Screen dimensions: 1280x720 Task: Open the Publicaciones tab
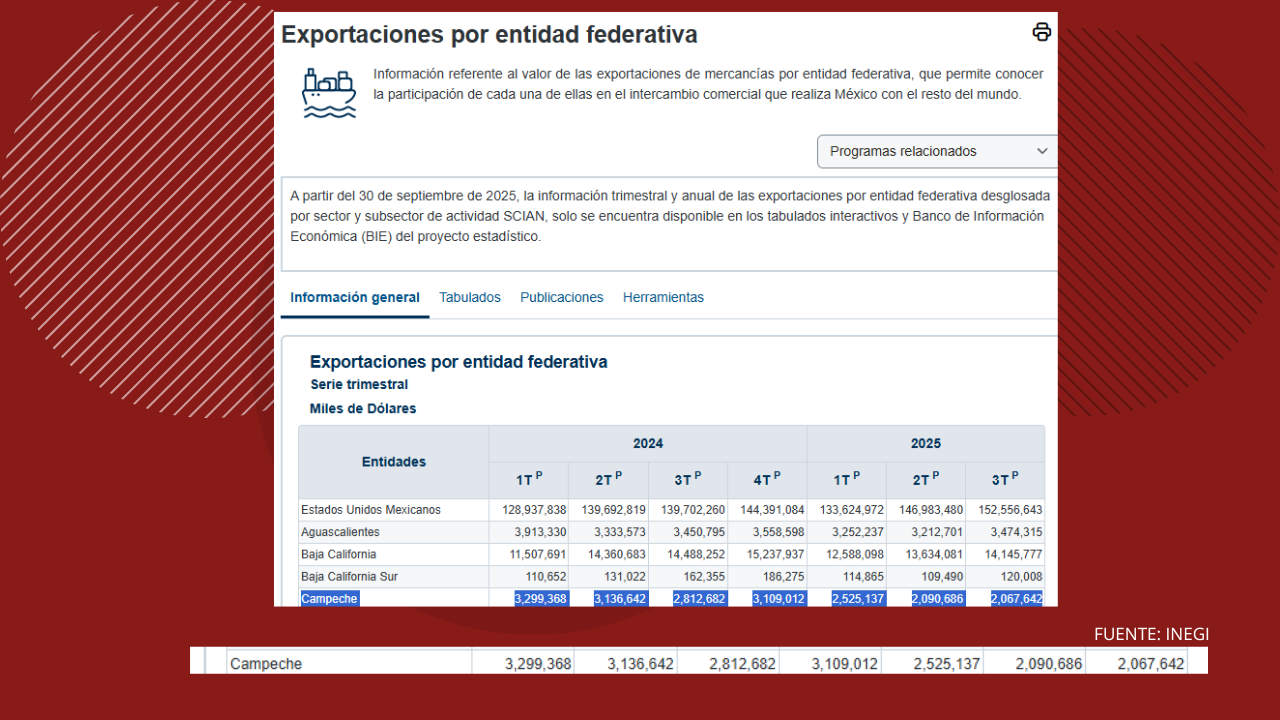click(x=562, y=297)
